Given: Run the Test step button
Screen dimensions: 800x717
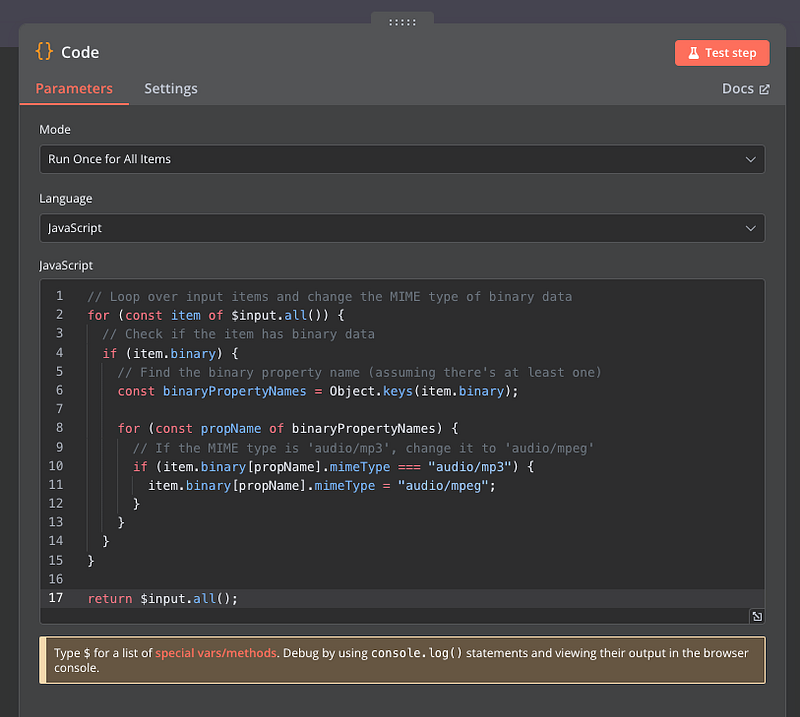Looking at the screenshot, I should tap(721, 53).
